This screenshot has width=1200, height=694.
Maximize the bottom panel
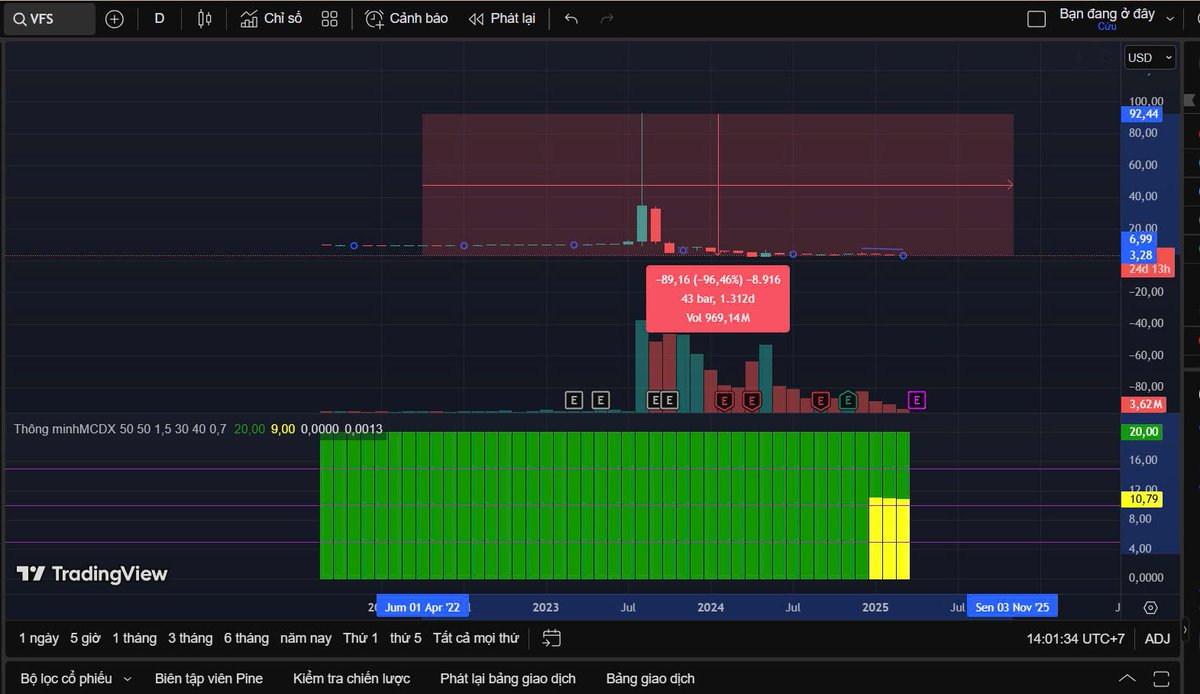(1161, 678)
